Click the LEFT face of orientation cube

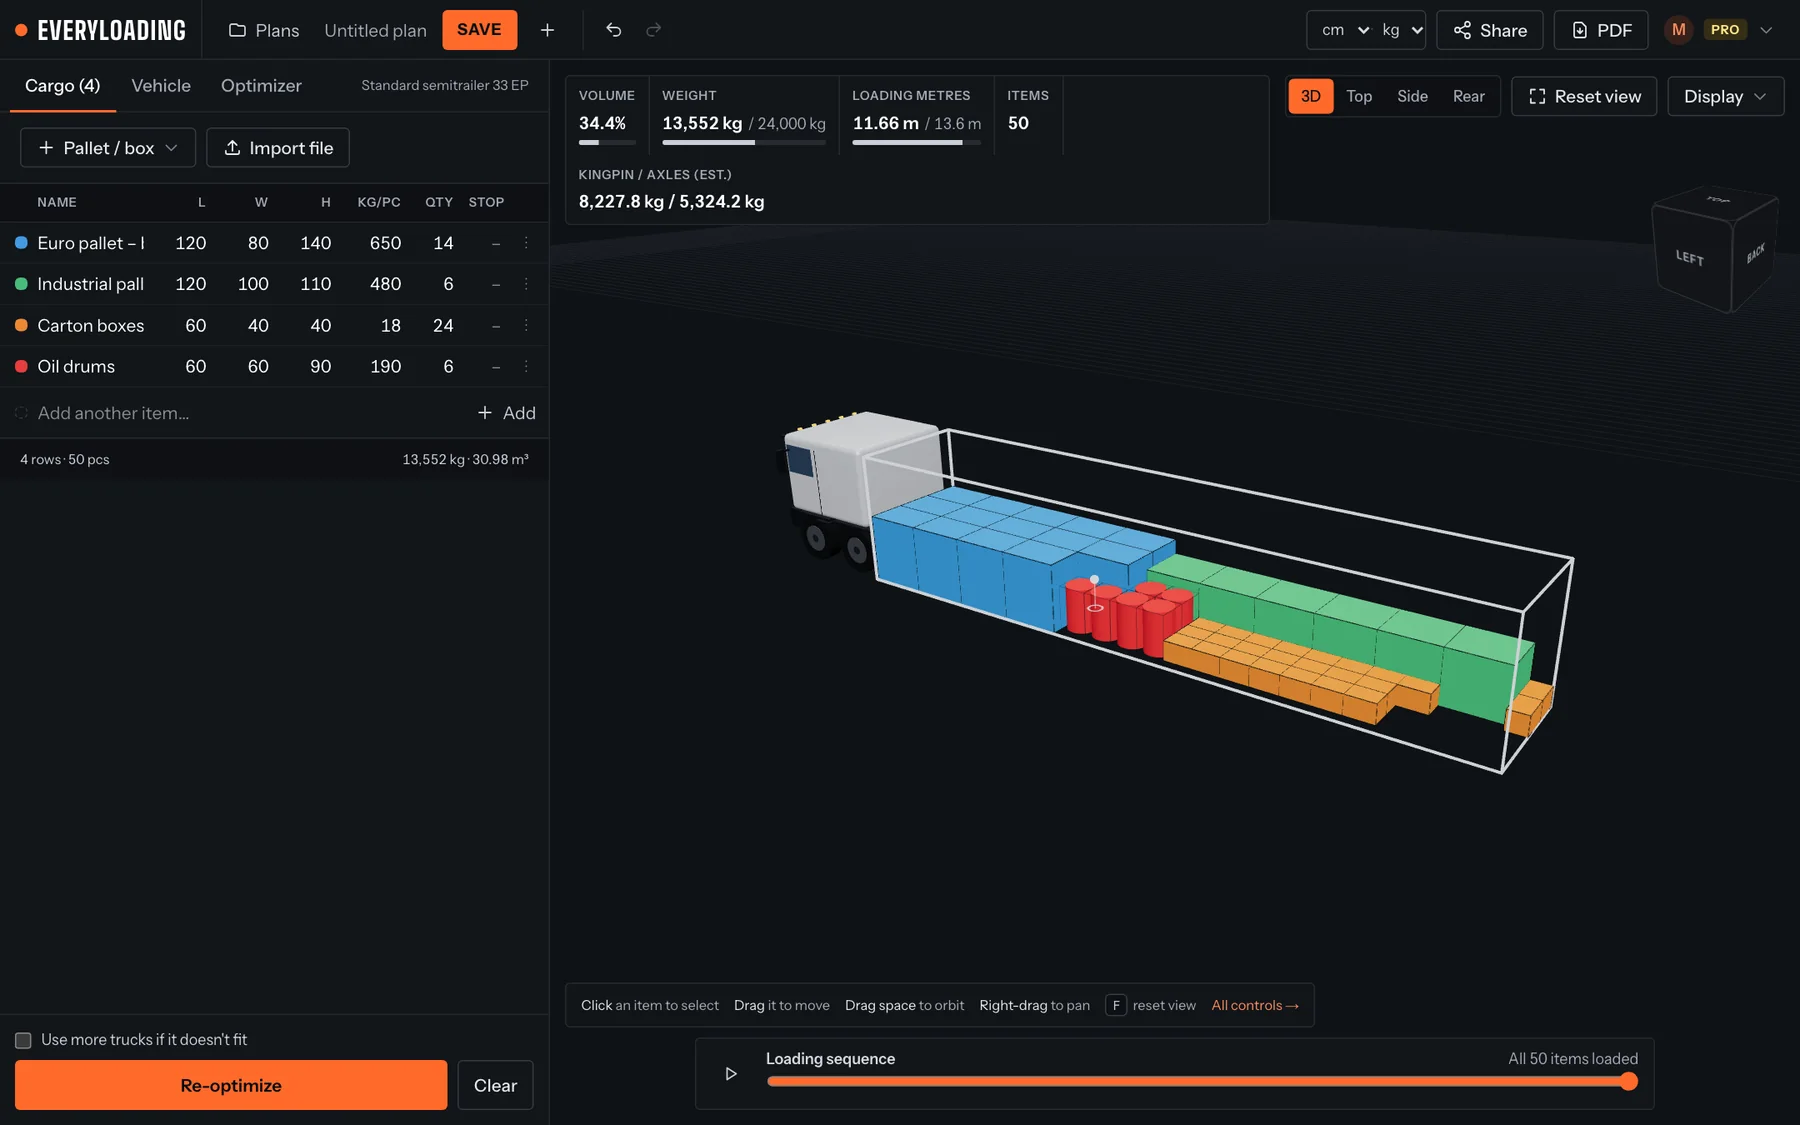click(x=1690, y=258)
